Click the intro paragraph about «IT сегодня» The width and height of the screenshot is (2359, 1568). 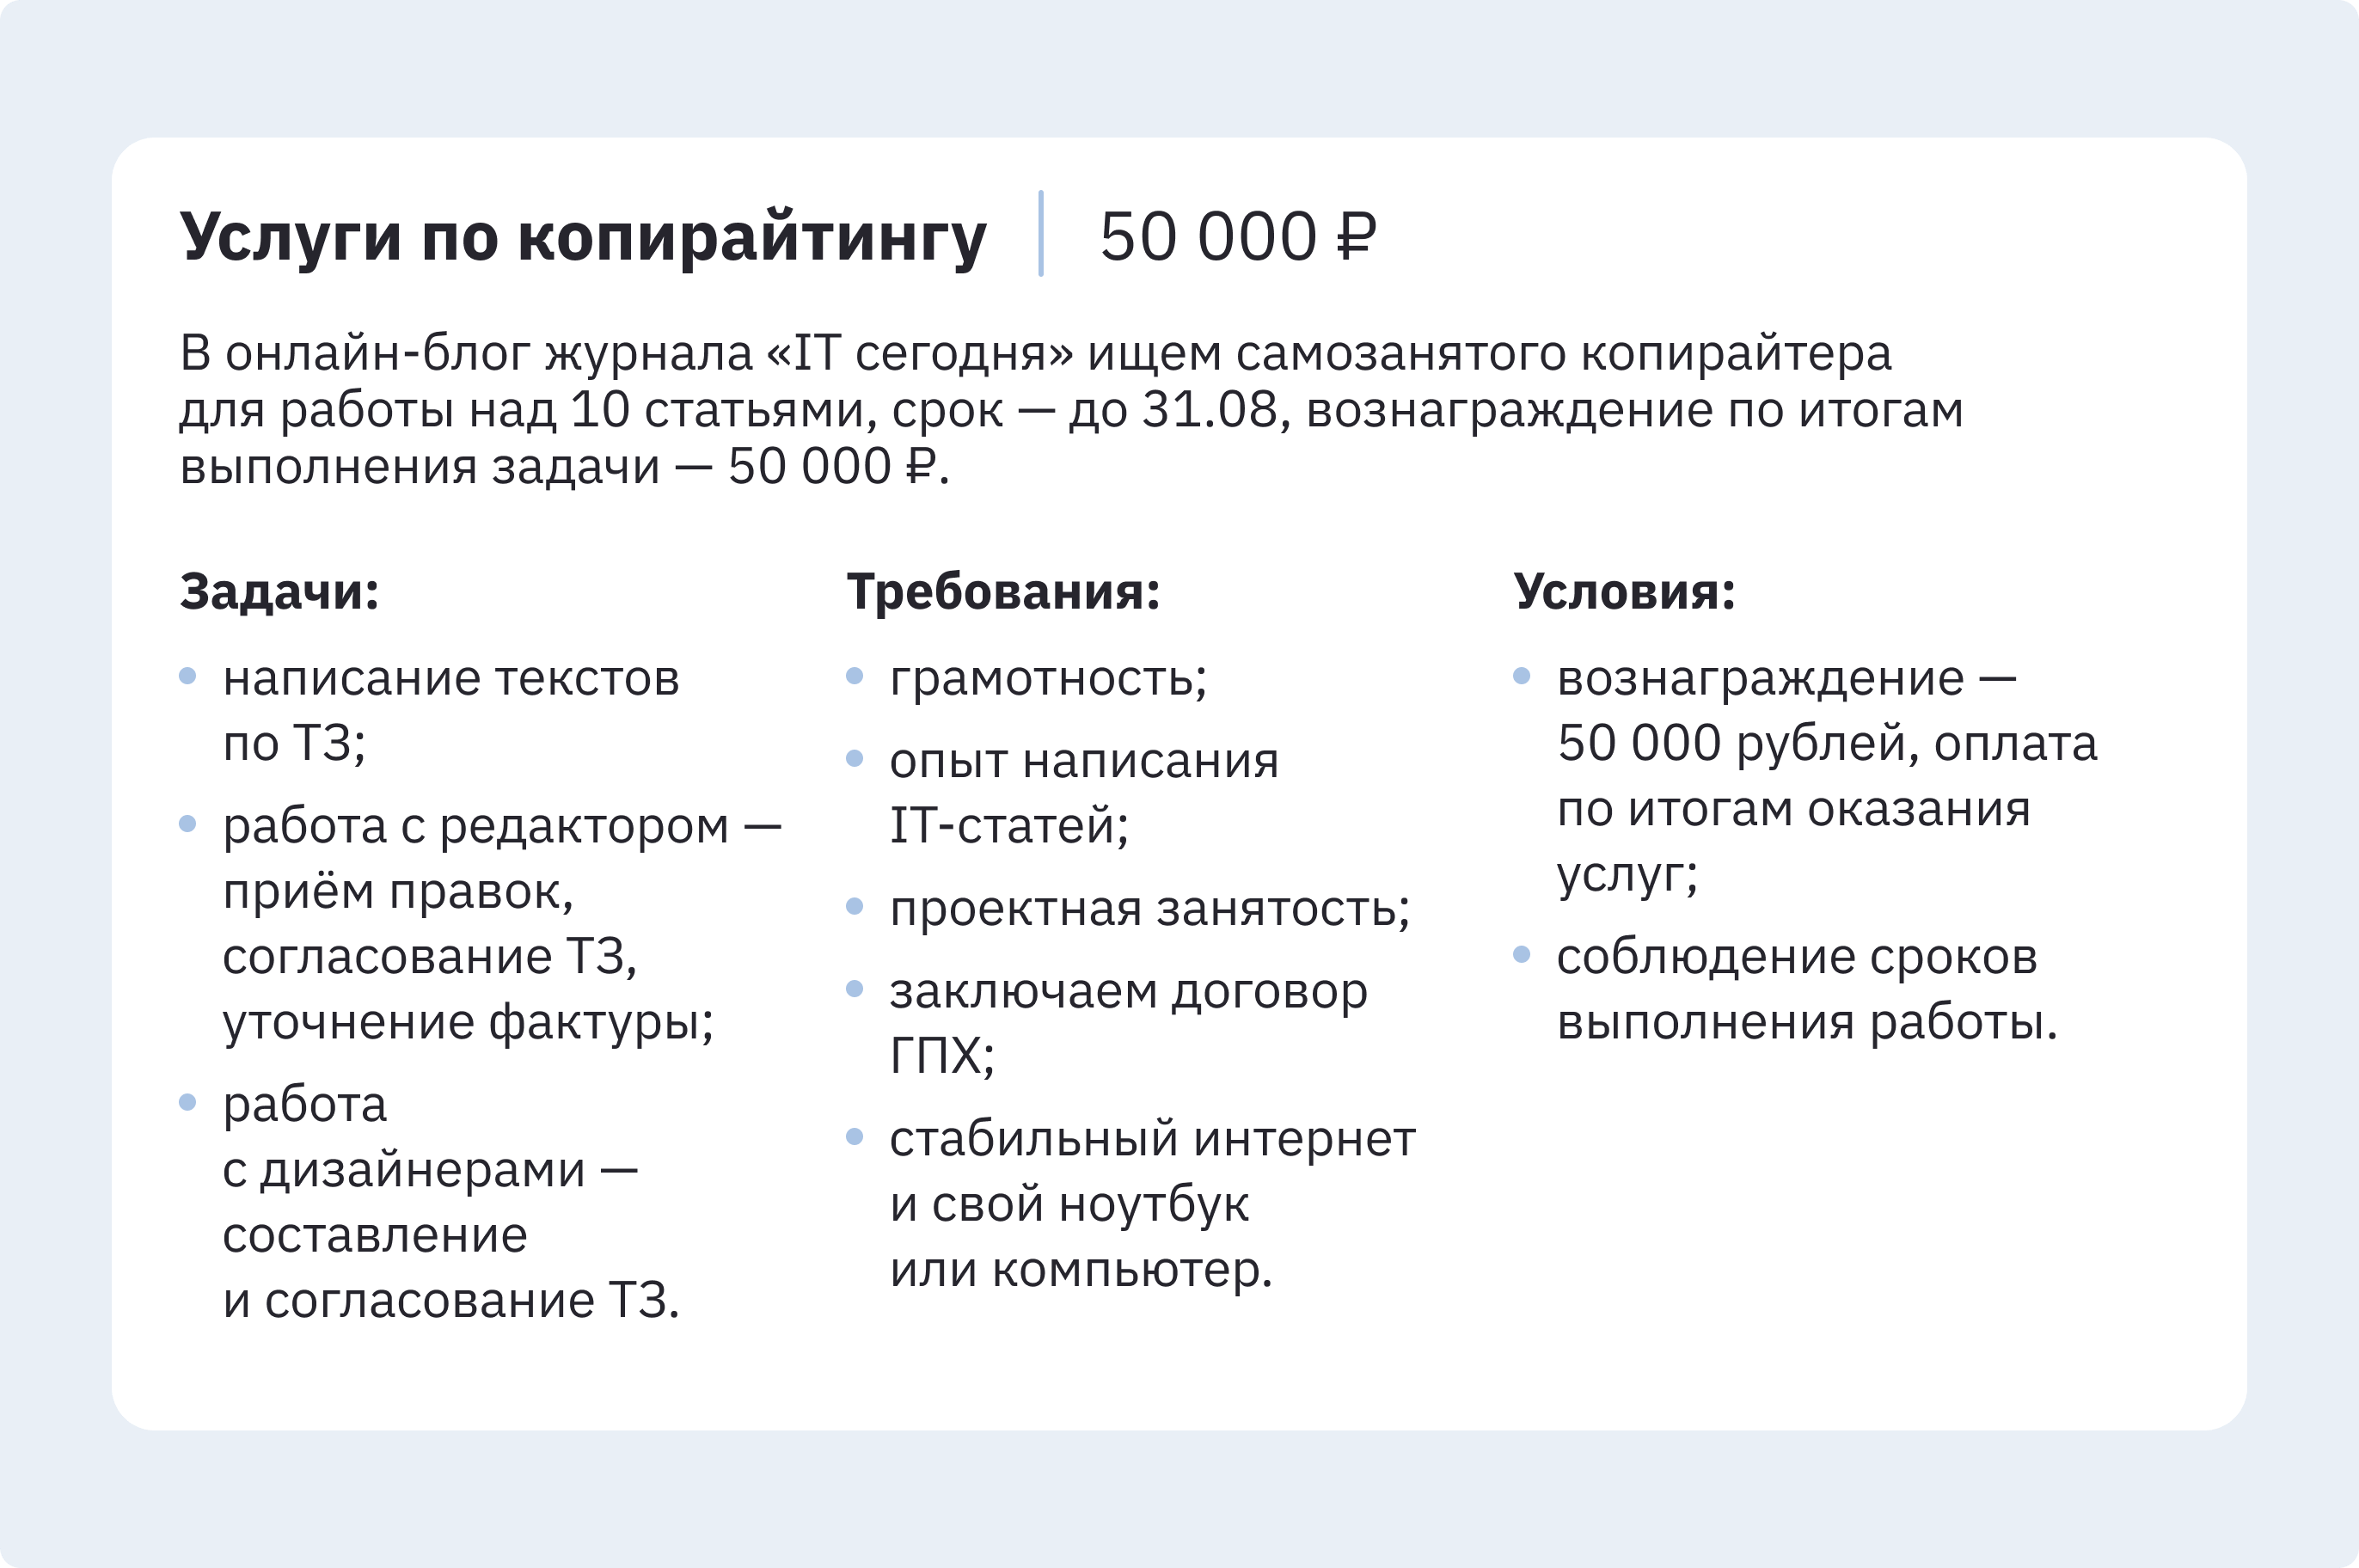tap(1071, 409)
